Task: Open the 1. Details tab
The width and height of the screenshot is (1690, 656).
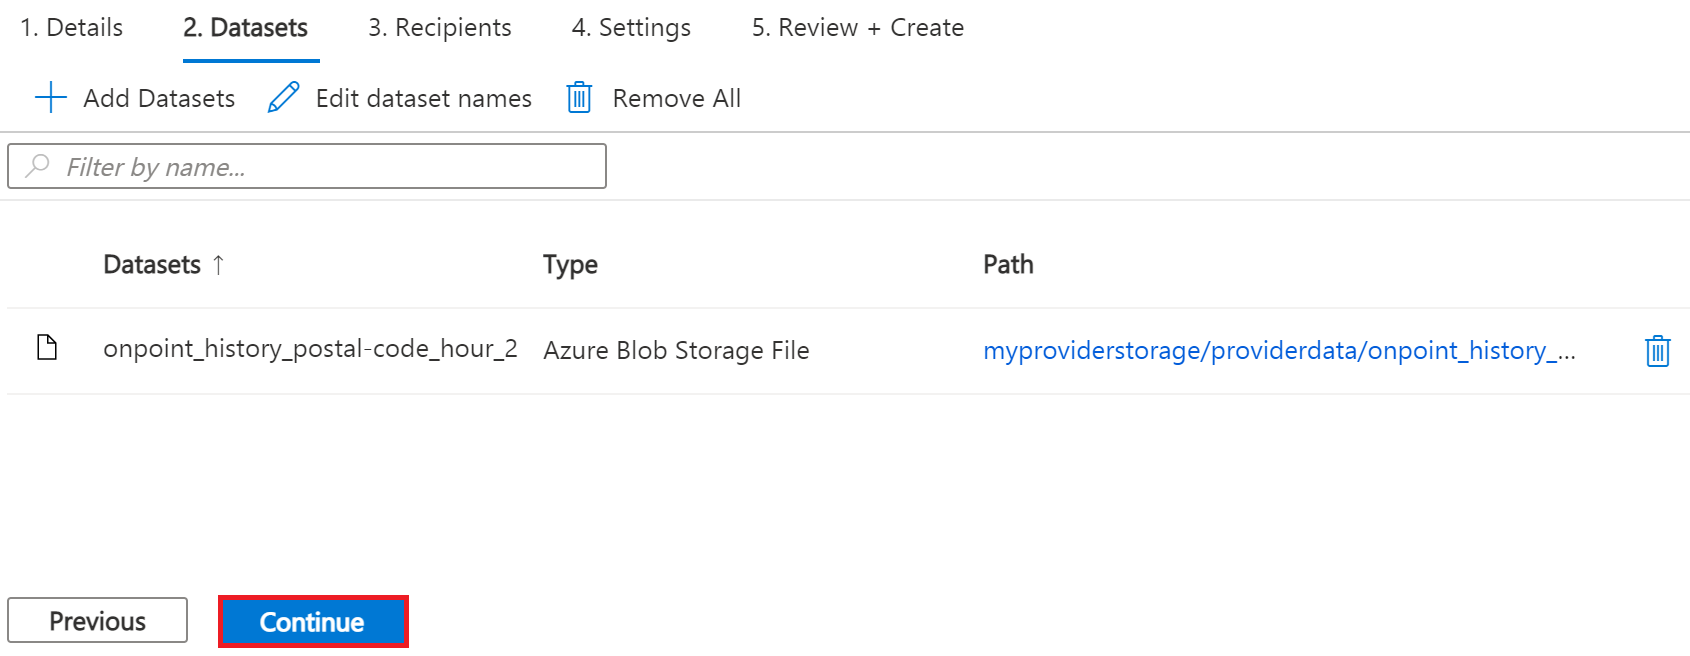Action: click(71, 28)
